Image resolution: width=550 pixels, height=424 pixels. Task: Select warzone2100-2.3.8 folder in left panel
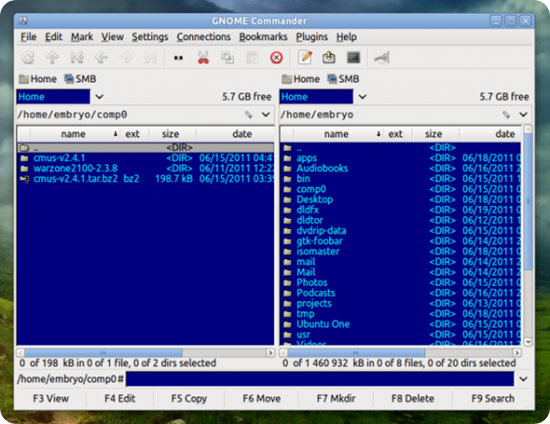[145, 168]
